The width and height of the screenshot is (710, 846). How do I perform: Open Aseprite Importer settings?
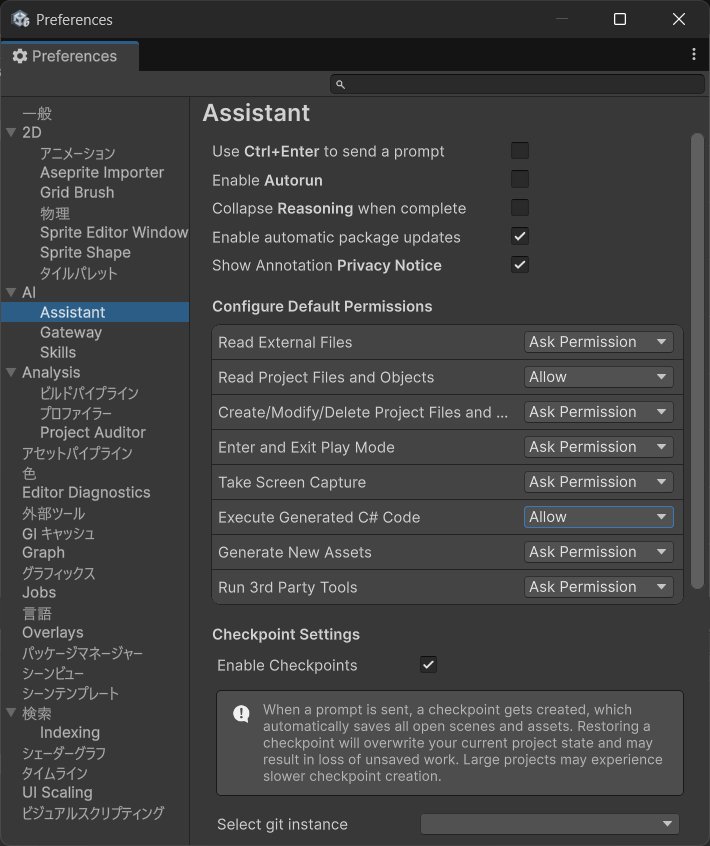[x=102, y=173]
